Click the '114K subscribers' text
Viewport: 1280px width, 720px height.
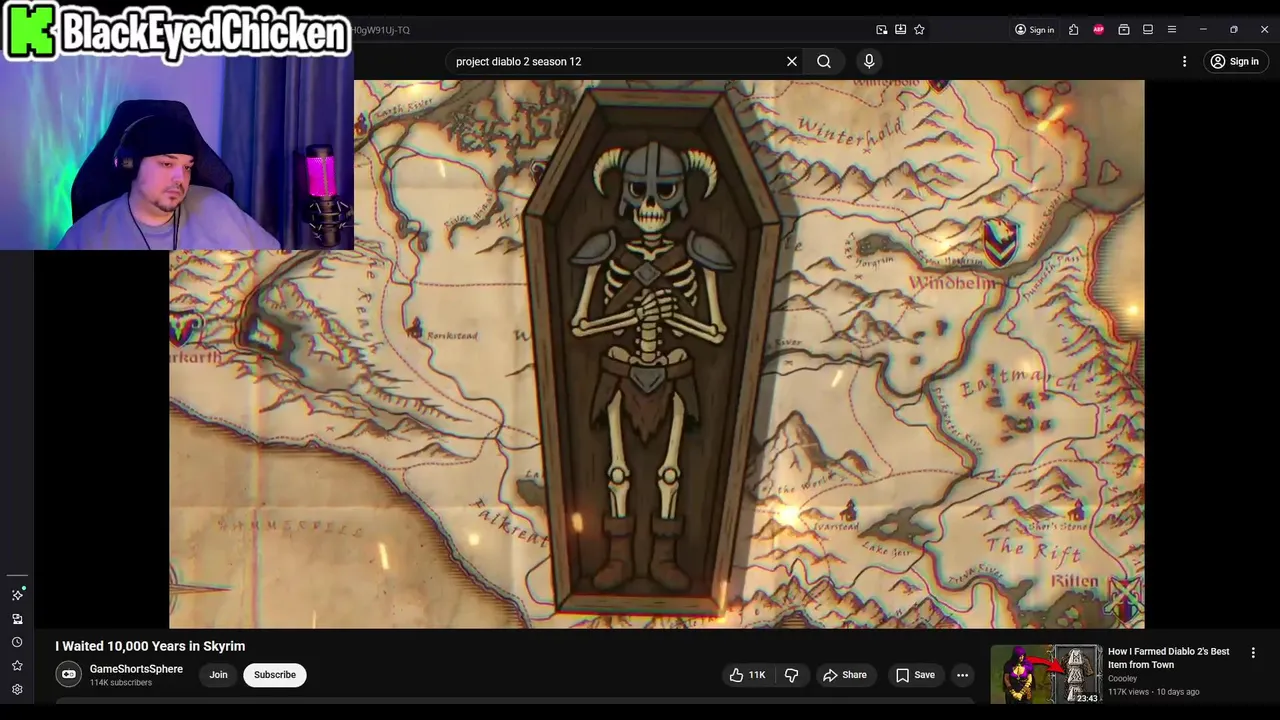pos(121,683)
